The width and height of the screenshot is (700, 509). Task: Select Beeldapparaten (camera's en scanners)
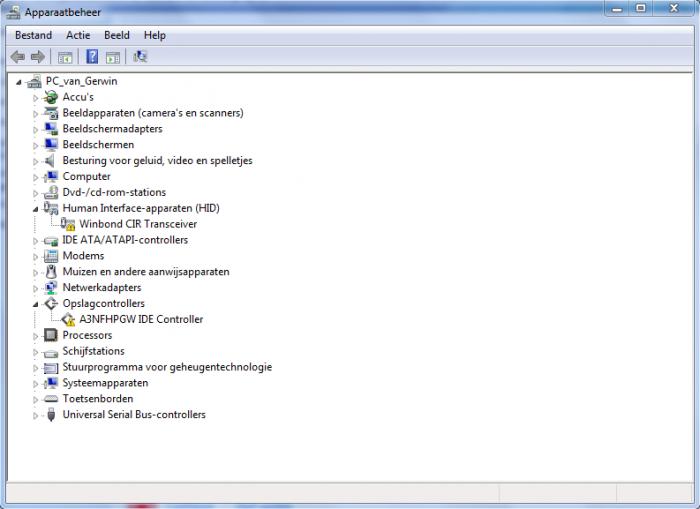(153, 113)
